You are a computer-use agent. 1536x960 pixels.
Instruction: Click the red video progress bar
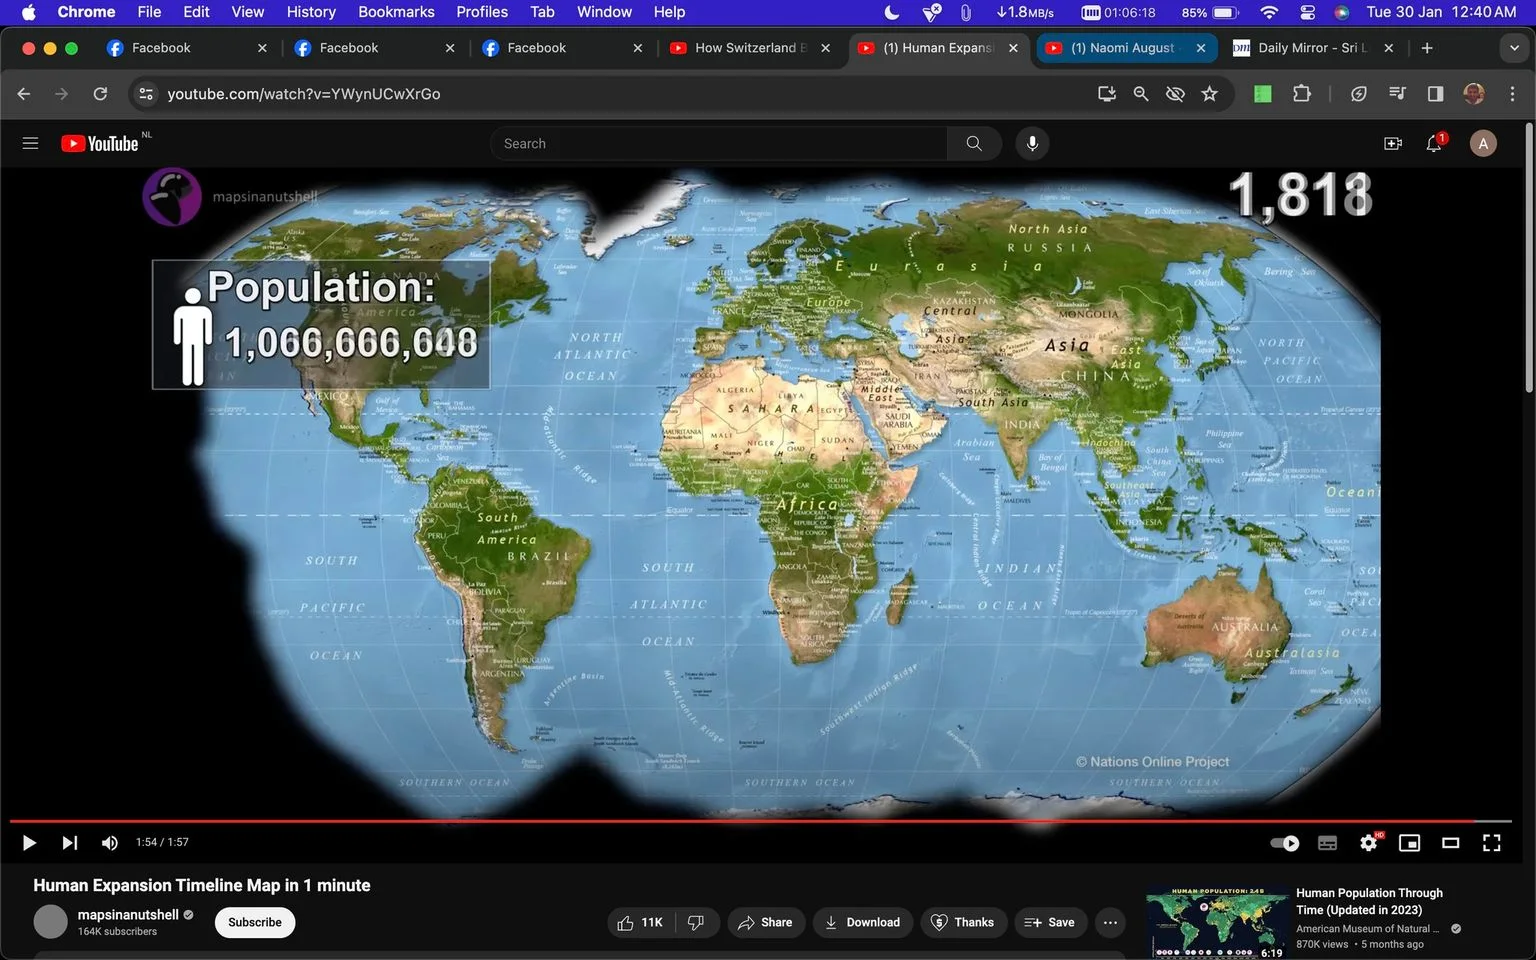pos(760,821)
